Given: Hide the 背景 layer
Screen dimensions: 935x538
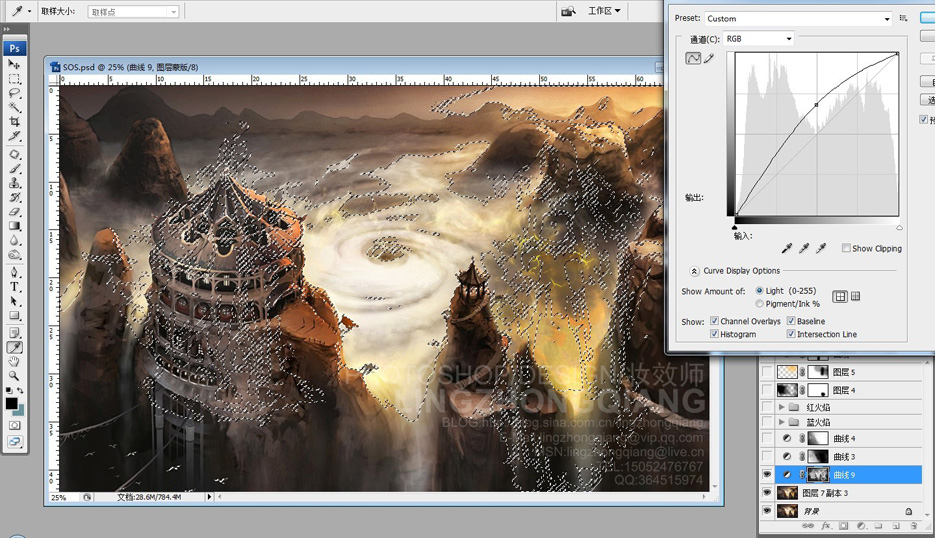Looking at the screenshot, I should [x=767, y=511].
